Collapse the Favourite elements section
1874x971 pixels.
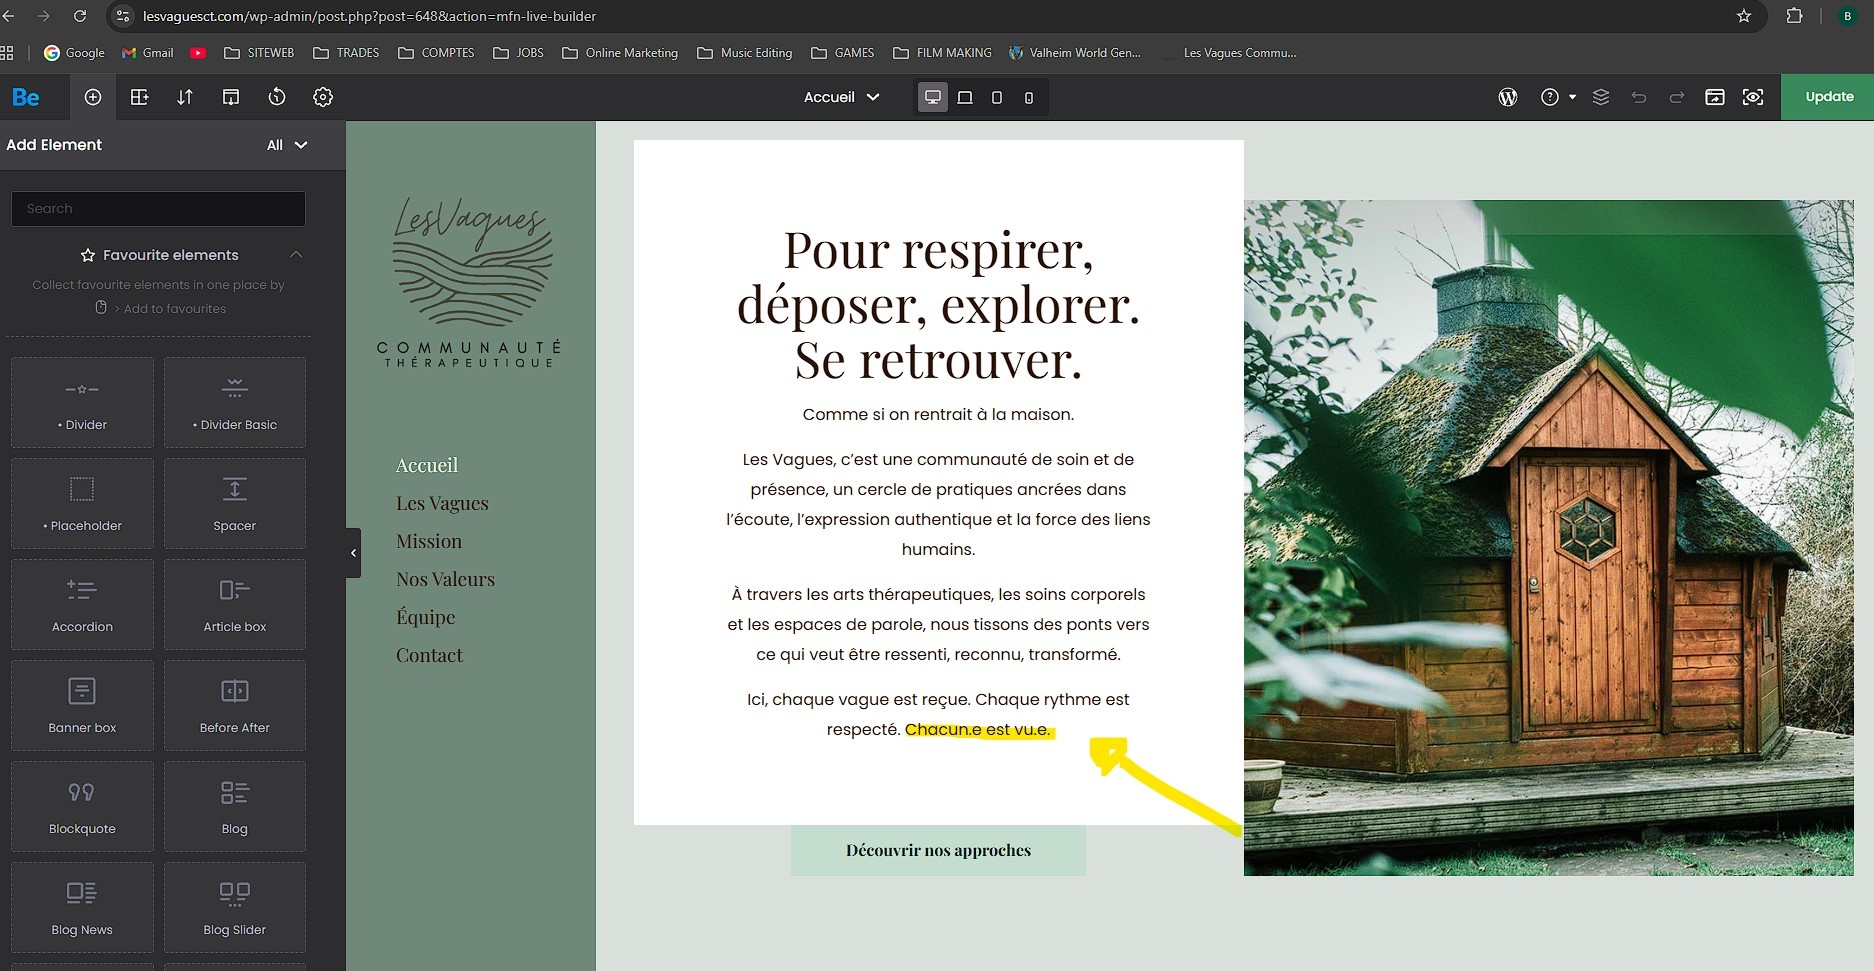(296, 254)
